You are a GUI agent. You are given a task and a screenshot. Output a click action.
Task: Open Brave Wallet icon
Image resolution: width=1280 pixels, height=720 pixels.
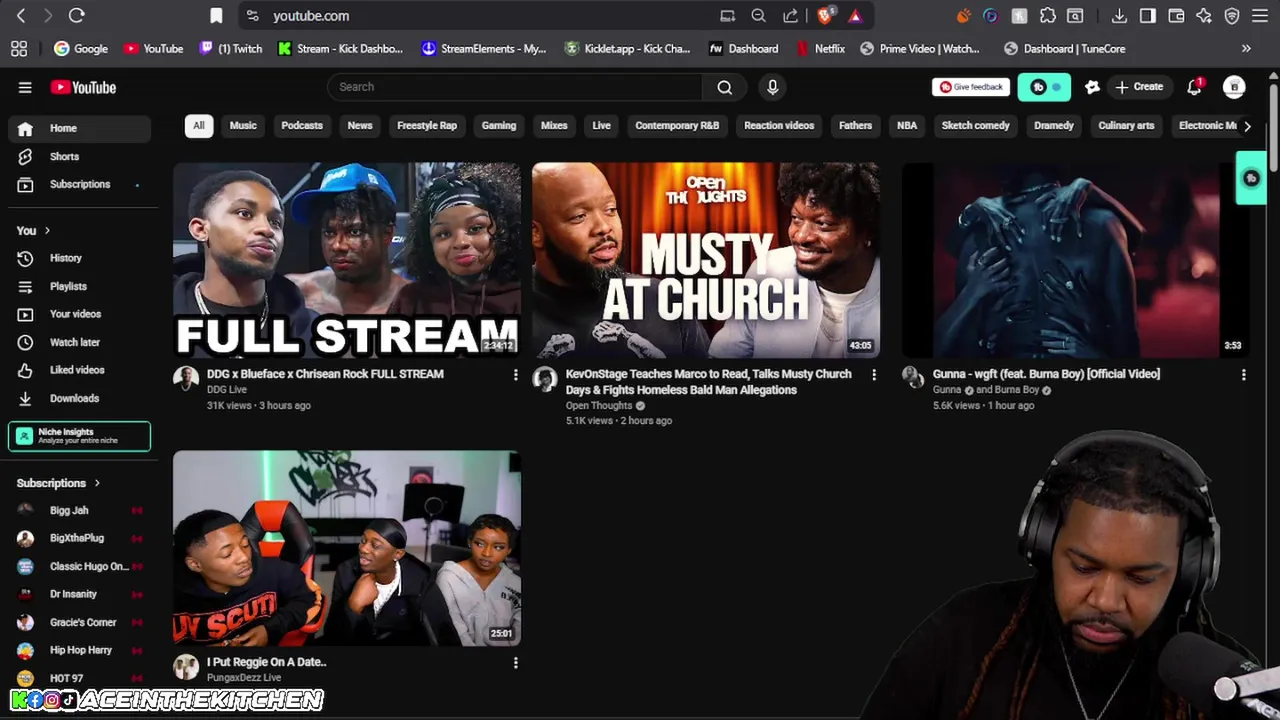click(x=1176, y=16)
